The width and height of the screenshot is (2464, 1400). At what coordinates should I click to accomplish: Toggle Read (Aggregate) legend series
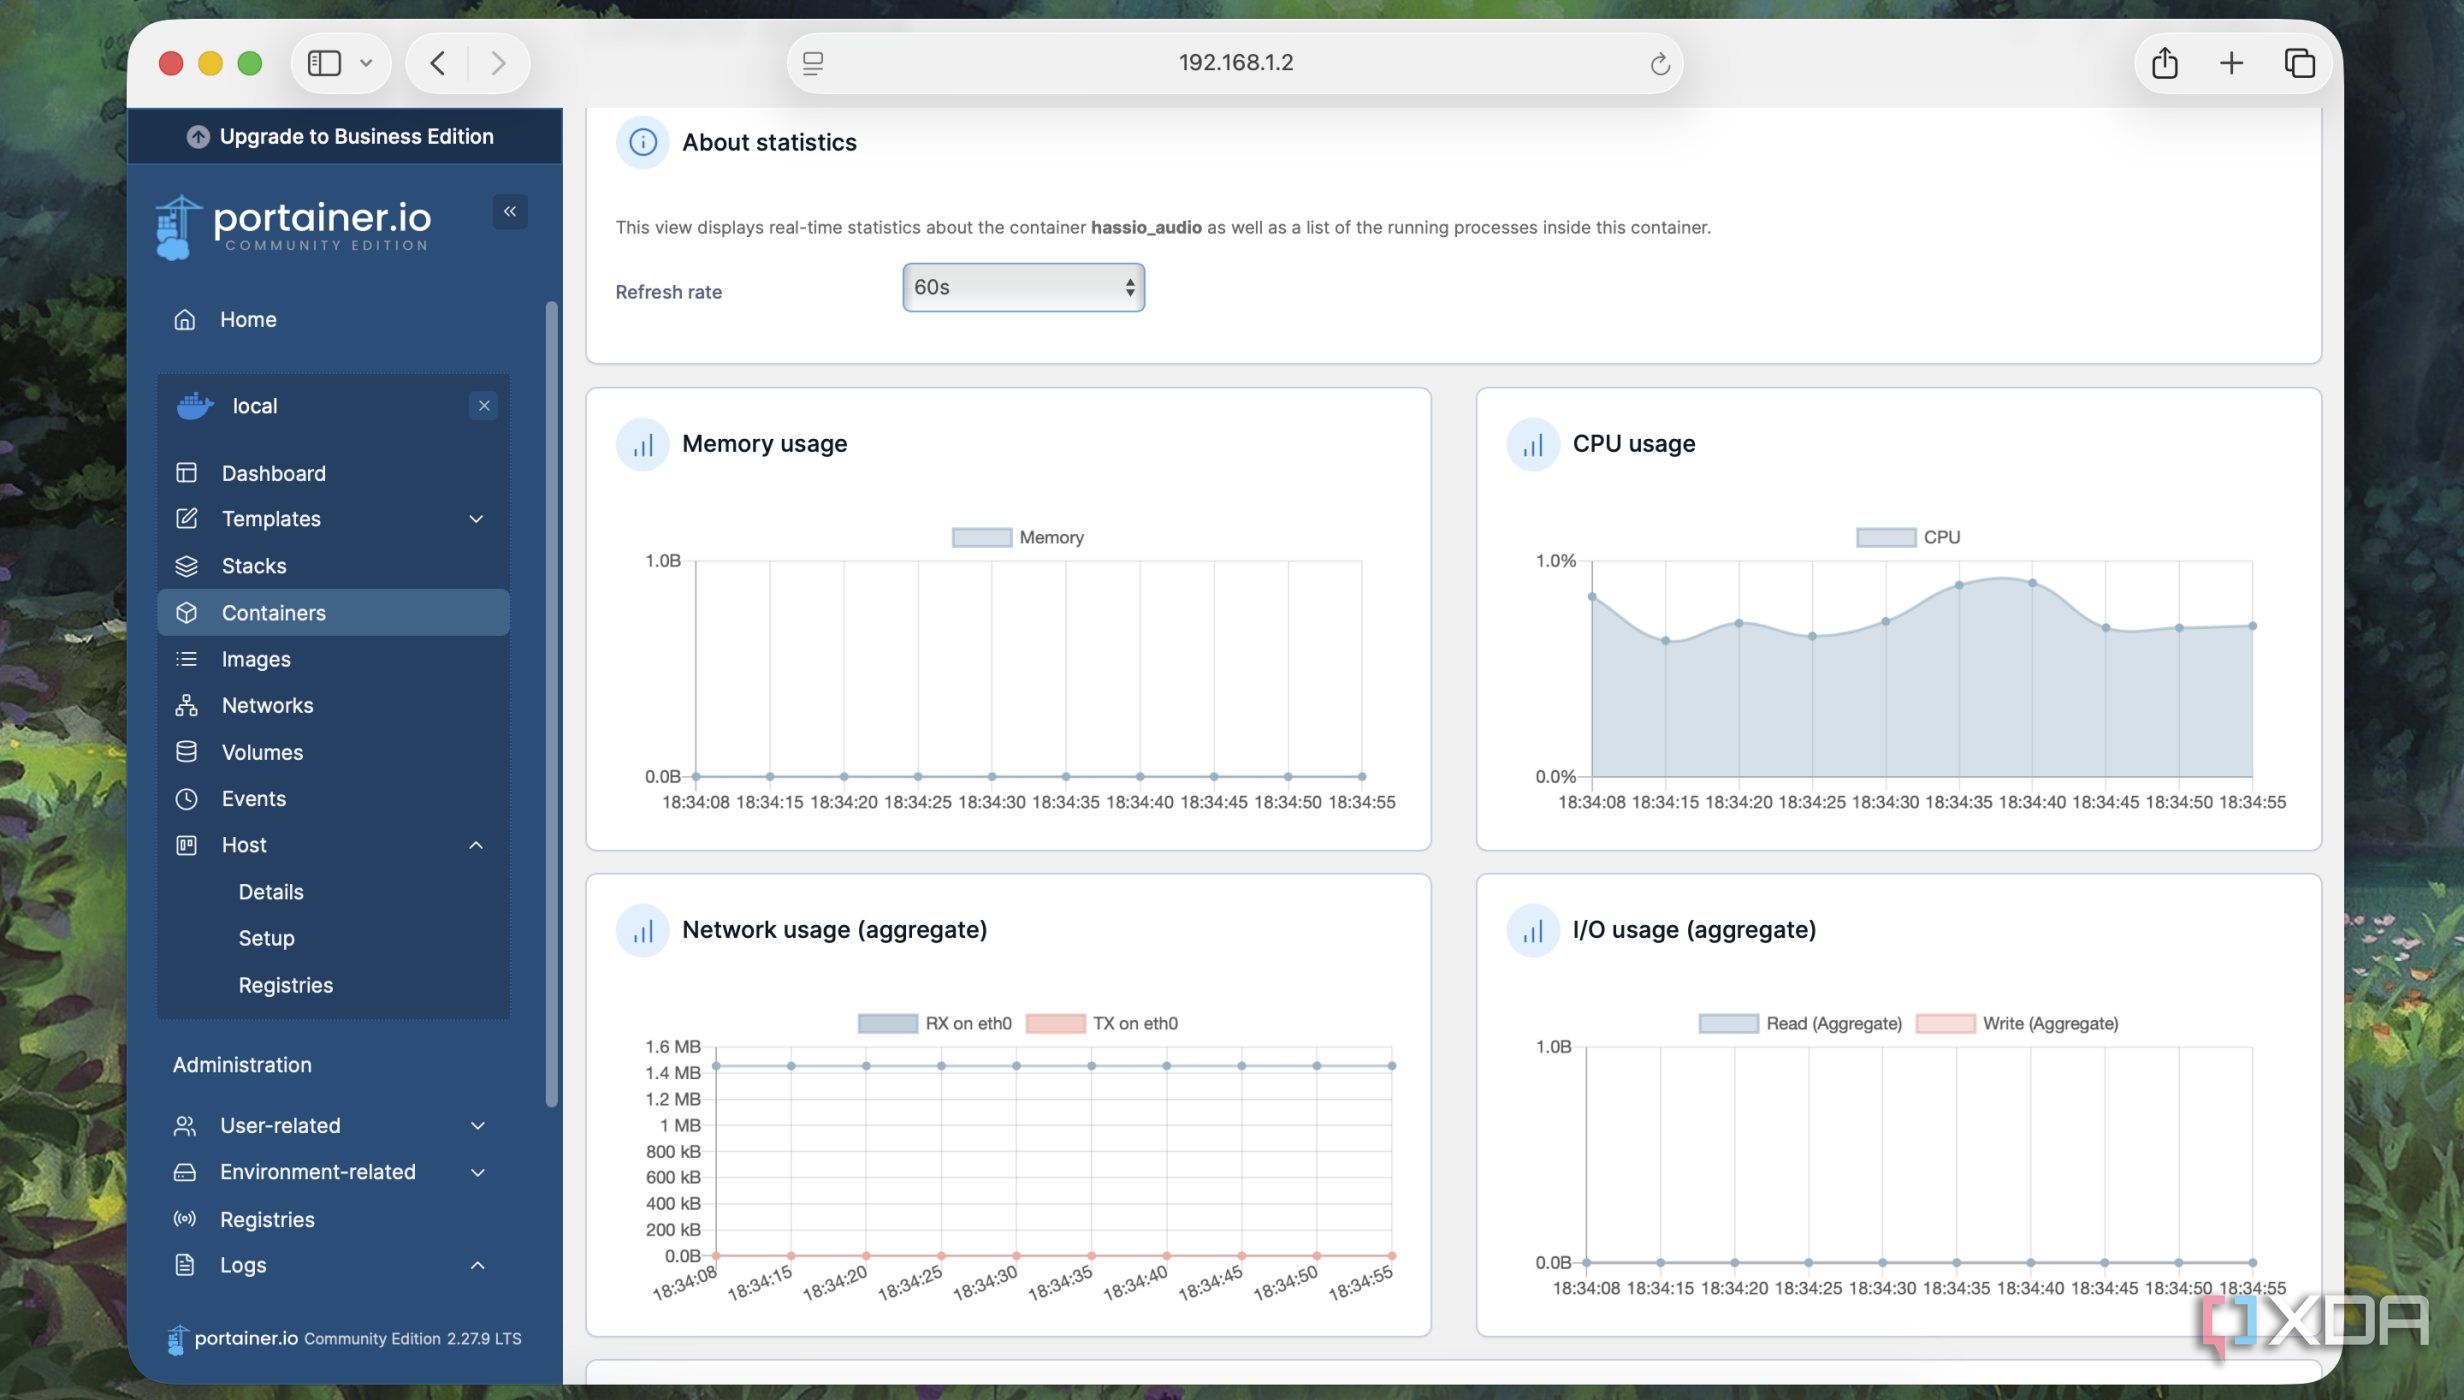(x=1800, y=1023)
